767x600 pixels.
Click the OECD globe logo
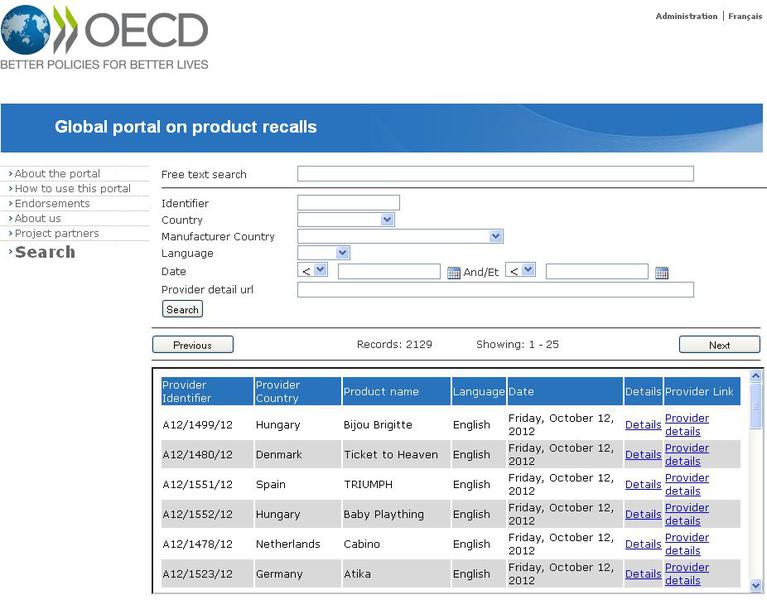coord(25,30)
